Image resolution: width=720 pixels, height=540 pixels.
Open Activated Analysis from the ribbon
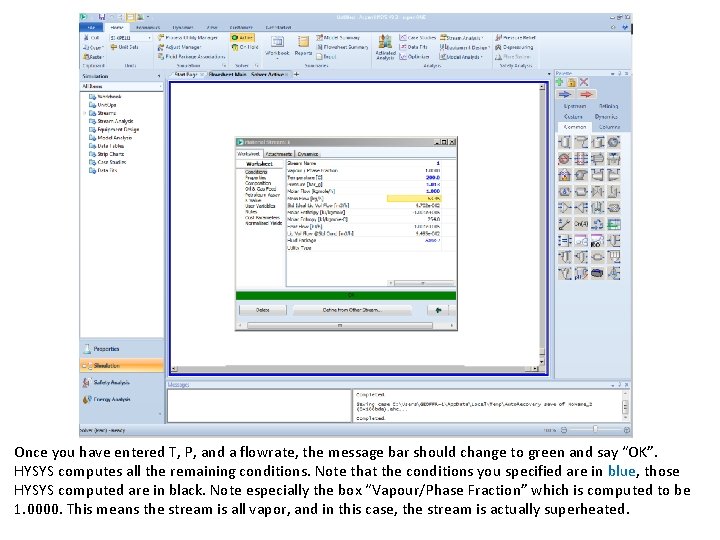point(385,48)
